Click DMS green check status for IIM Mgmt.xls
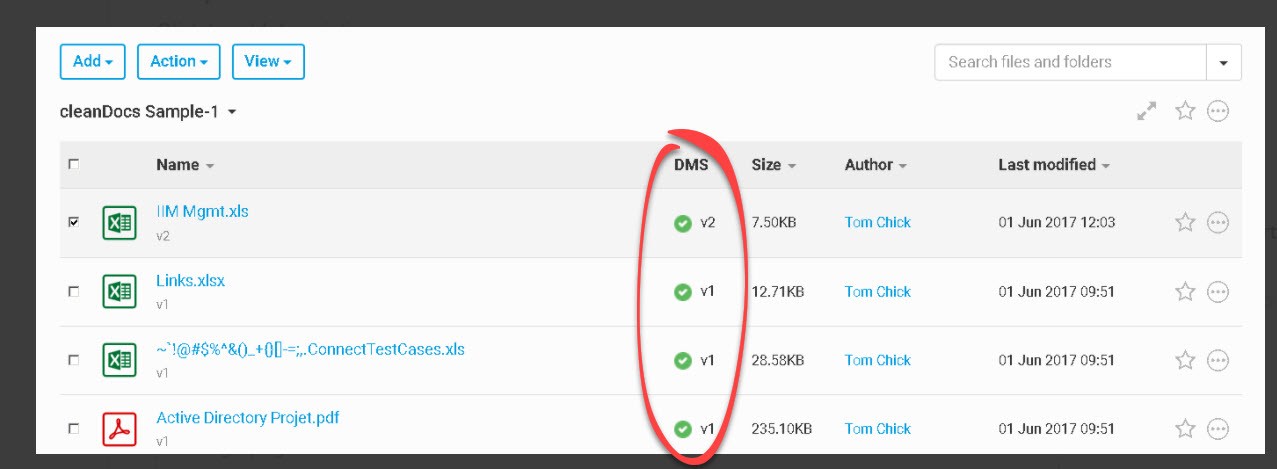Viewport: 1277px width, 469px height. [x=683, y=224]
